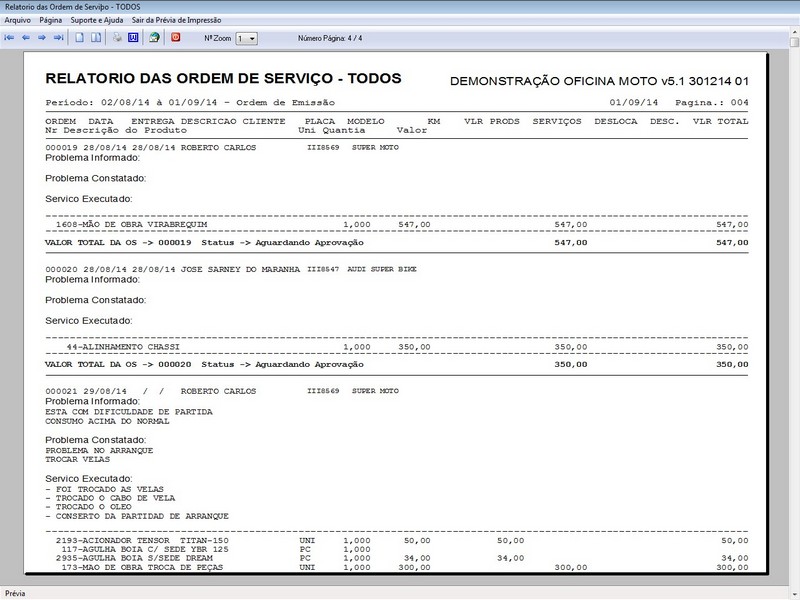The image size is (800, 600).
Task: Click Sair da Prévia de Impressão
Action: (x=177, y=20)
